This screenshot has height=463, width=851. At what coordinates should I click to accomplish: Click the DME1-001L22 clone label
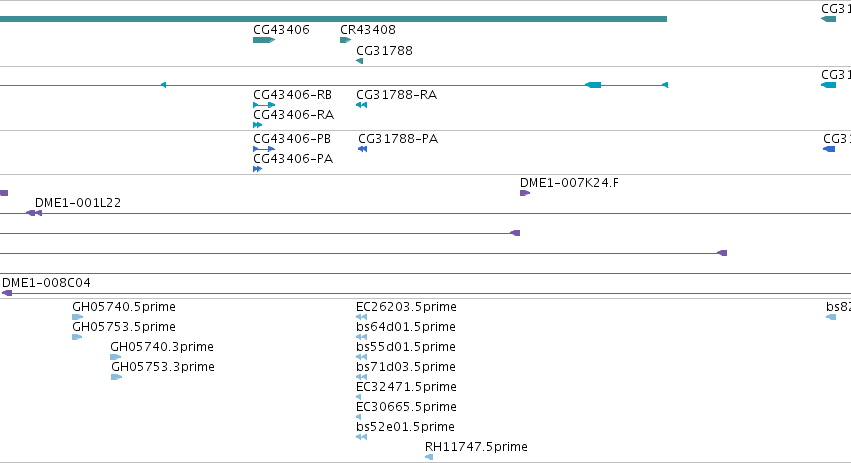coord(78,202)
